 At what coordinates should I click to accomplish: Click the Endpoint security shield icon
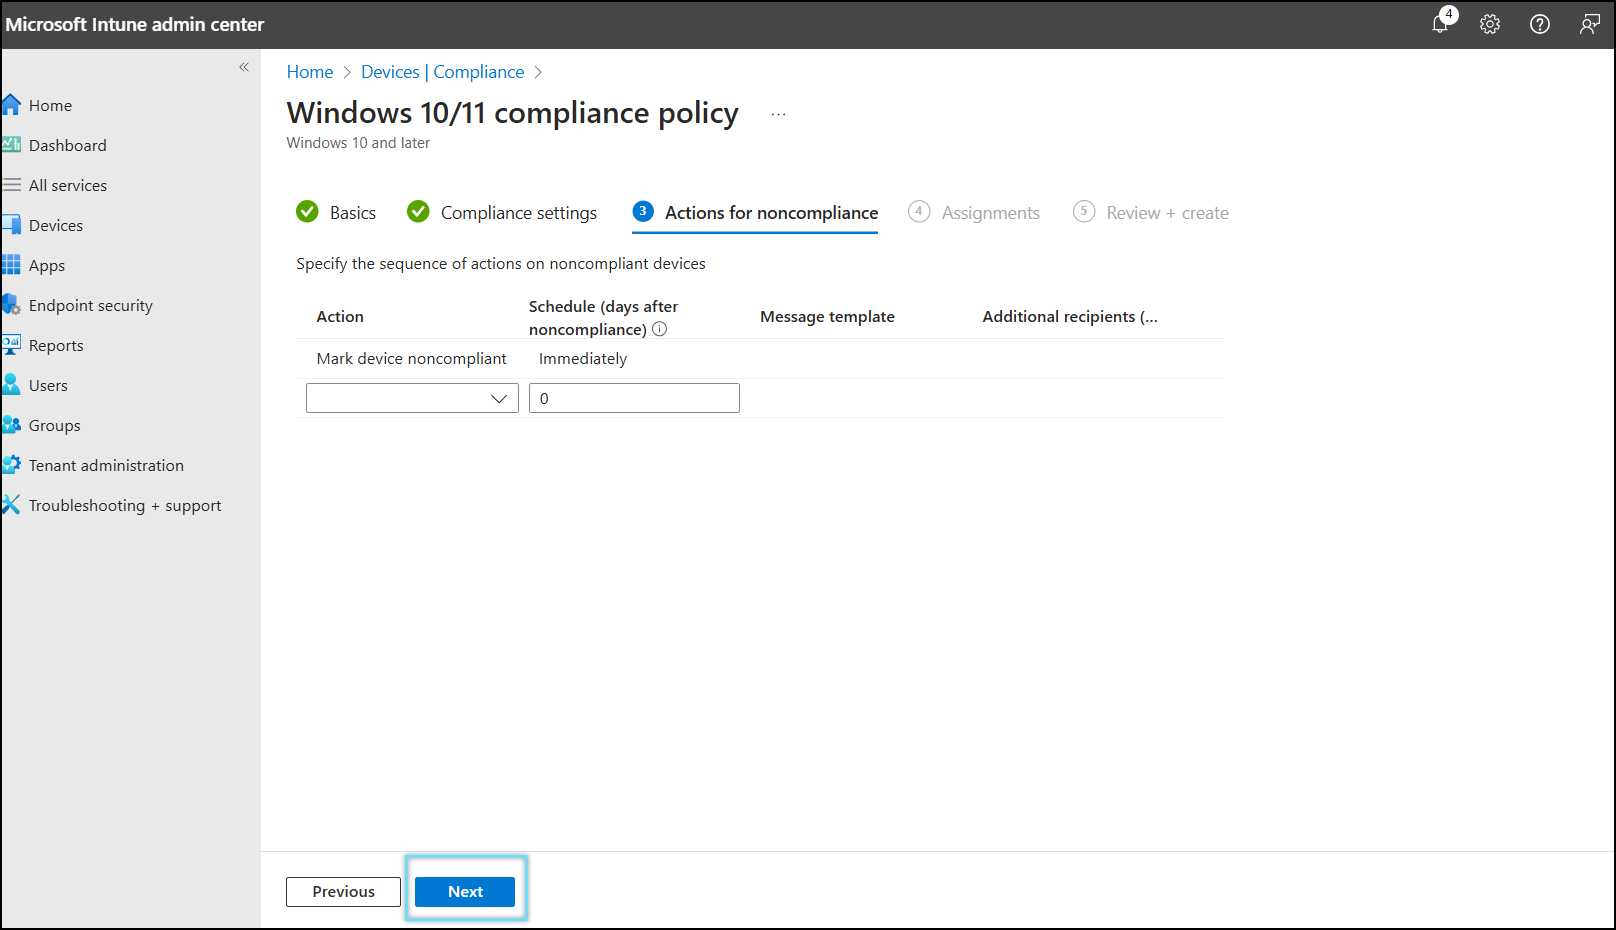11,305
